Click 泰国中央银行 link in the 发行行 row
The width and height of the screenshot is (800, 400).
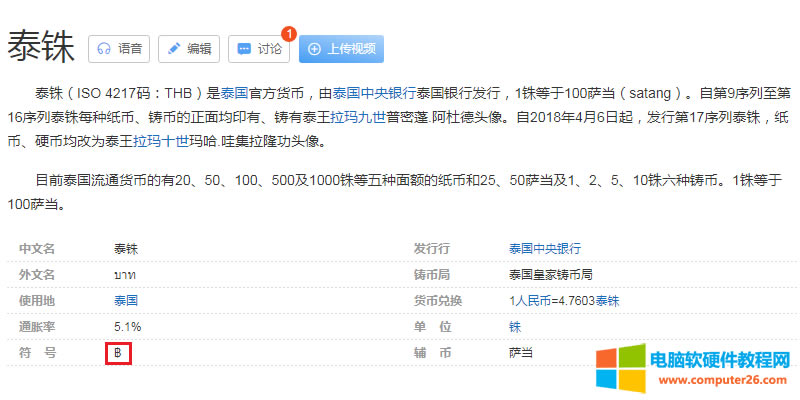[x=544, y=248]
